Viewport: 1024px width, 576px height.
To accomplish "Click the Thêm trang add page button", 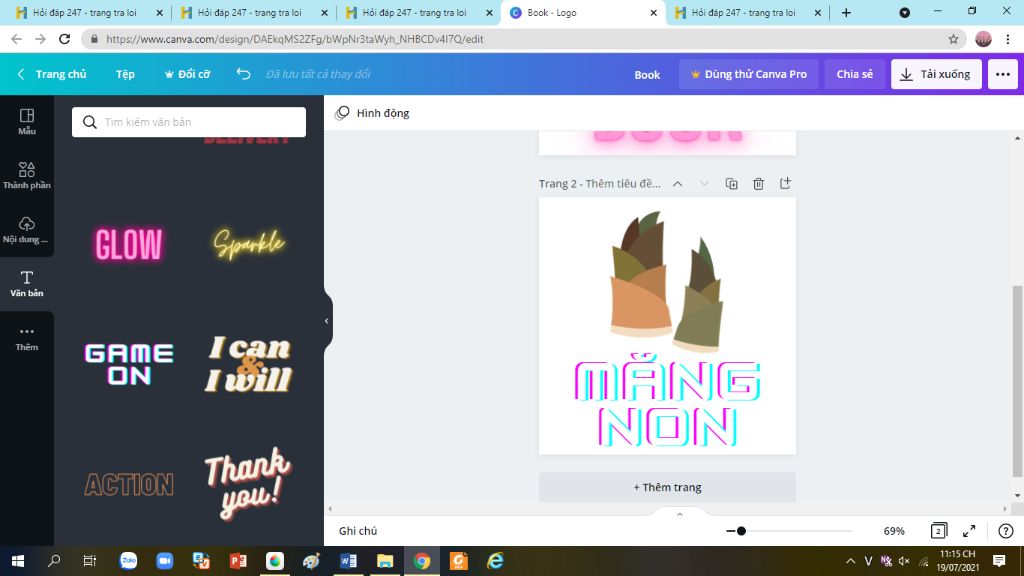I will click(667, 487).
